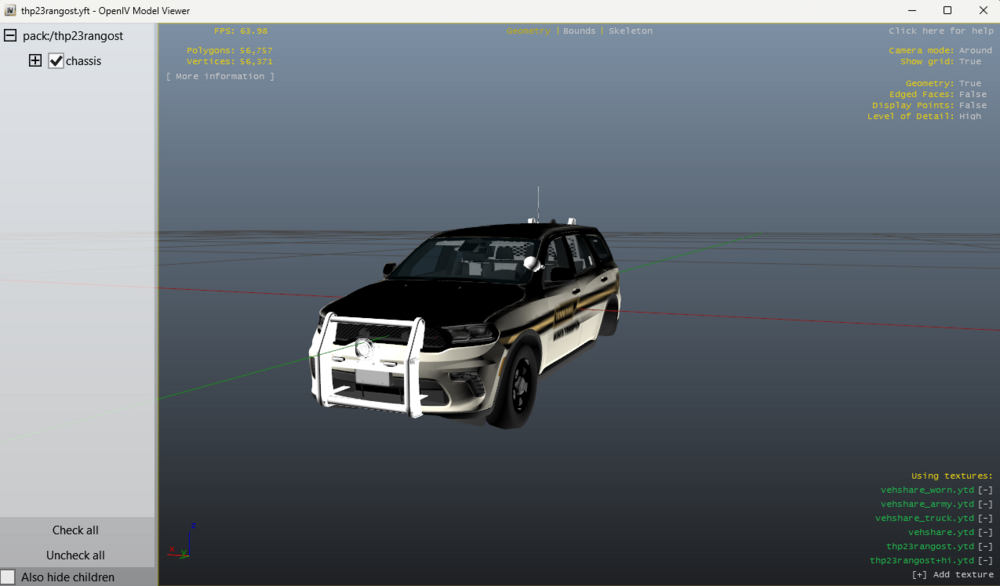Select the pack/thp23rangost root label

coord(73,36)
